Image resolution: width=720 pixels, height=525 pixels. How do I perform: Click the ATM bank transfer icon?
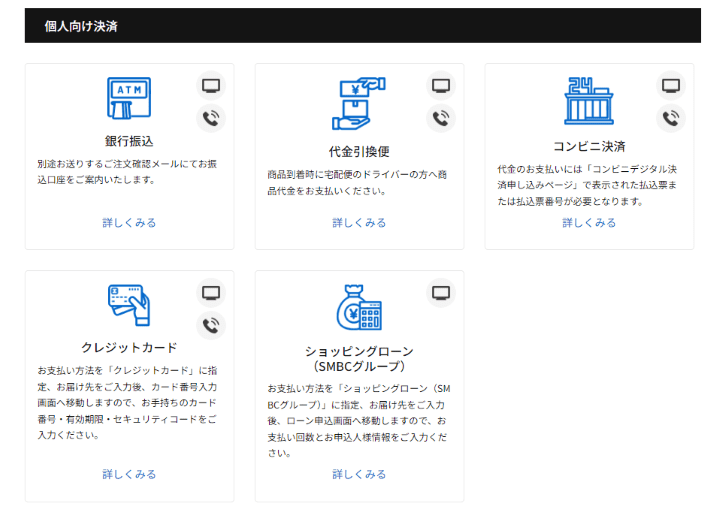tap(129, 99)
